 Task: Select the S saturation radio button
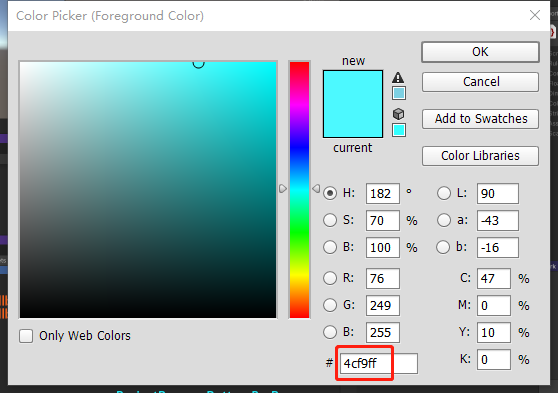coord(330,220)
